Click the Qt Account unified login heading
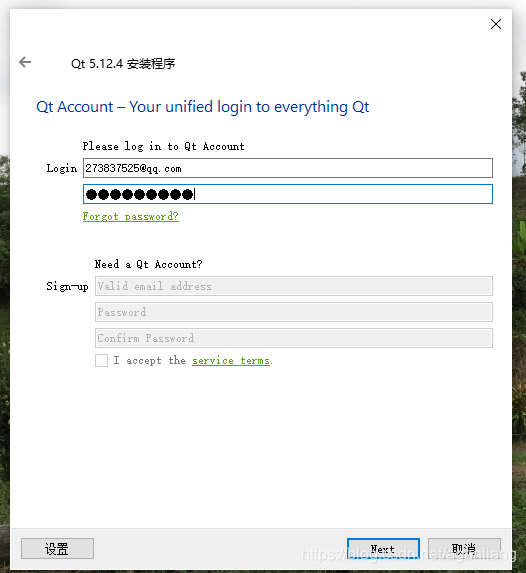The height and width of the screenshot is (573, 526). click(x=203, y=107)
